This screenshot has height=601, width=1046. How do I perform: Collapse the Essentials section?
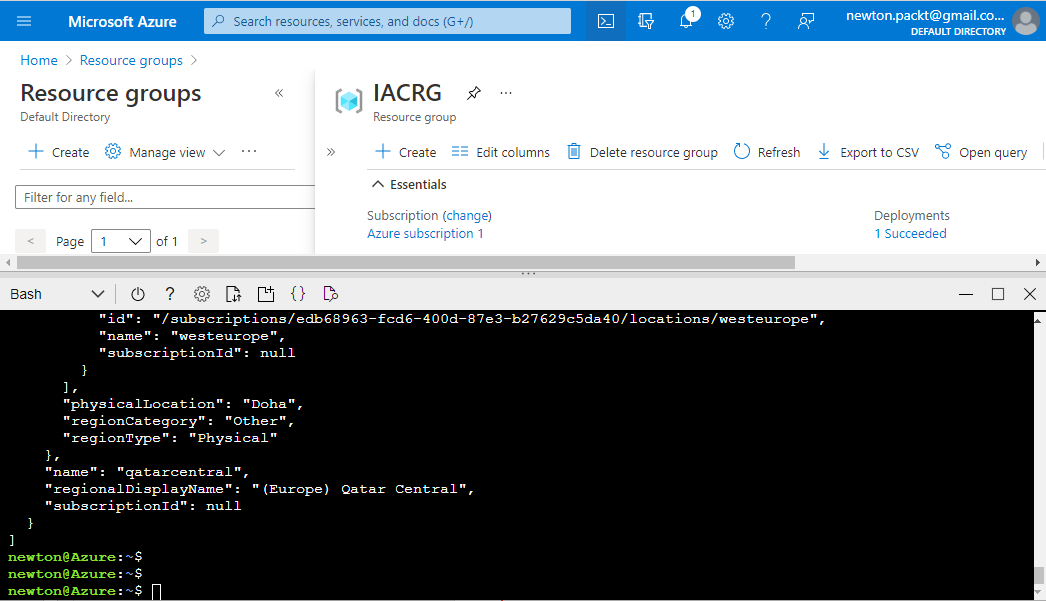click(409, 185)
